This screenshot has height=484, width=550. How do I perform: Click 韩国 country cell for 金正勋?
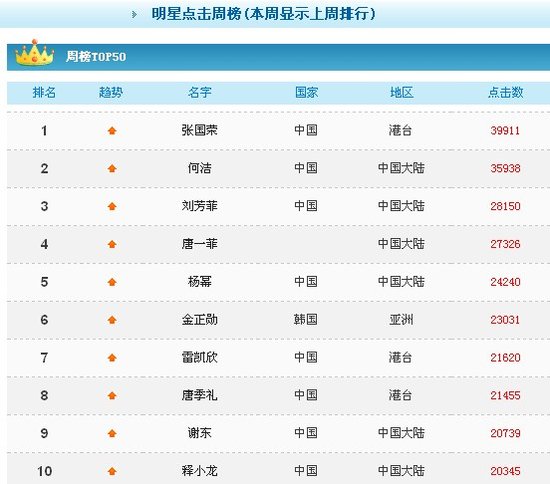pos(306,320)
